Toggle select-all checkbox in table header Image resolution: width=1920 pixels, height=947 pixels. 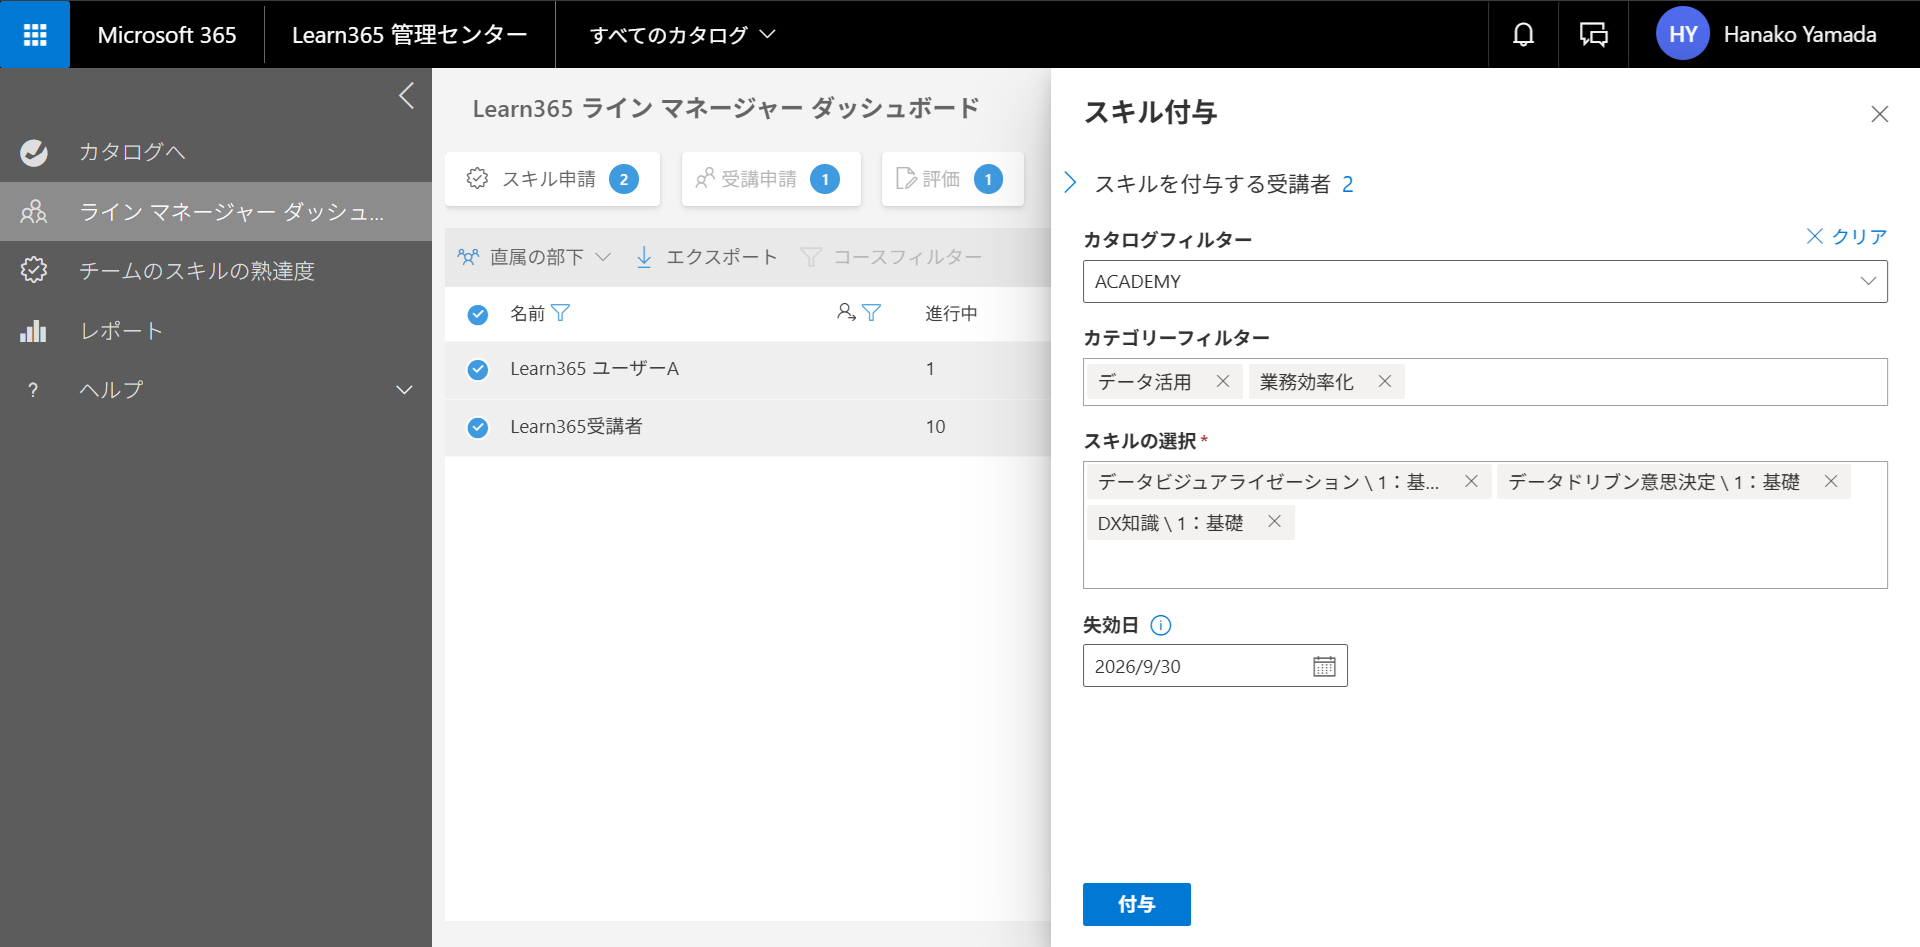click(478, 314)
